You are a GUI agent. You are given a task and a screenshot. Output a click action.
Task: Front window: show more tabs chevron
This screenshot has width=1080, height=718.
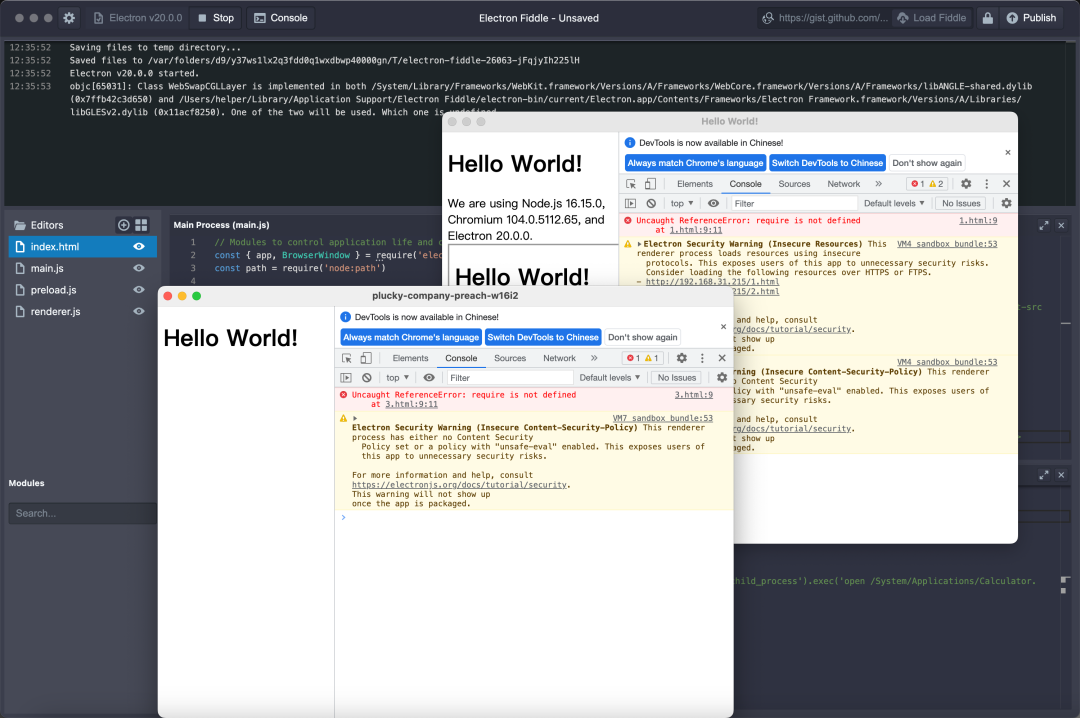(x=594, y=358)
